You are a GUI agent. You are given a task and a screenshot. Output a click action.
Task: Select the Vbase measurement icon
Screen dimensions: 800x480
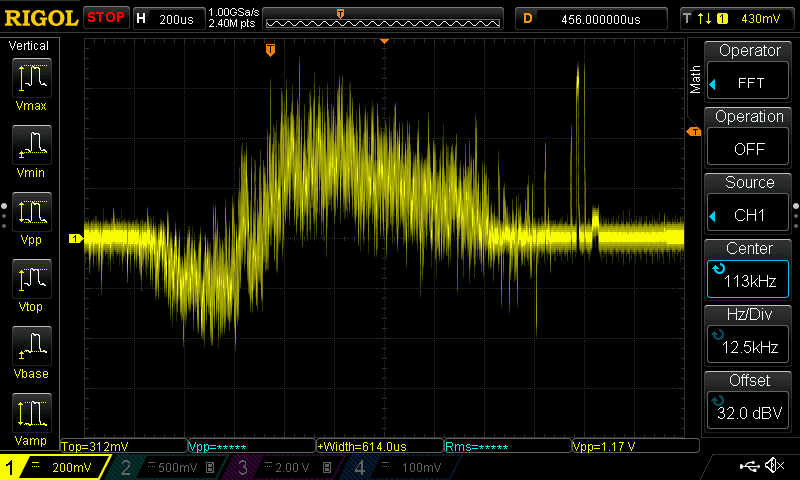point(32,346)
